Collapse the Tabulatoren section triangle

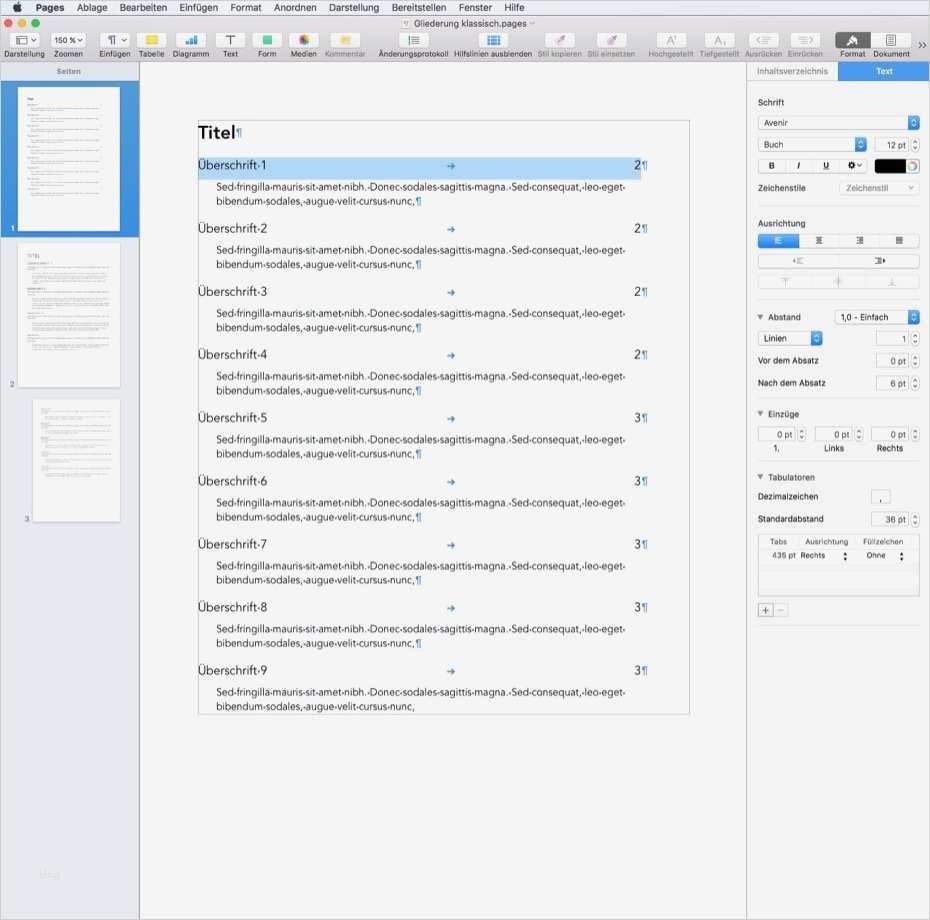[x=760, y=477]
